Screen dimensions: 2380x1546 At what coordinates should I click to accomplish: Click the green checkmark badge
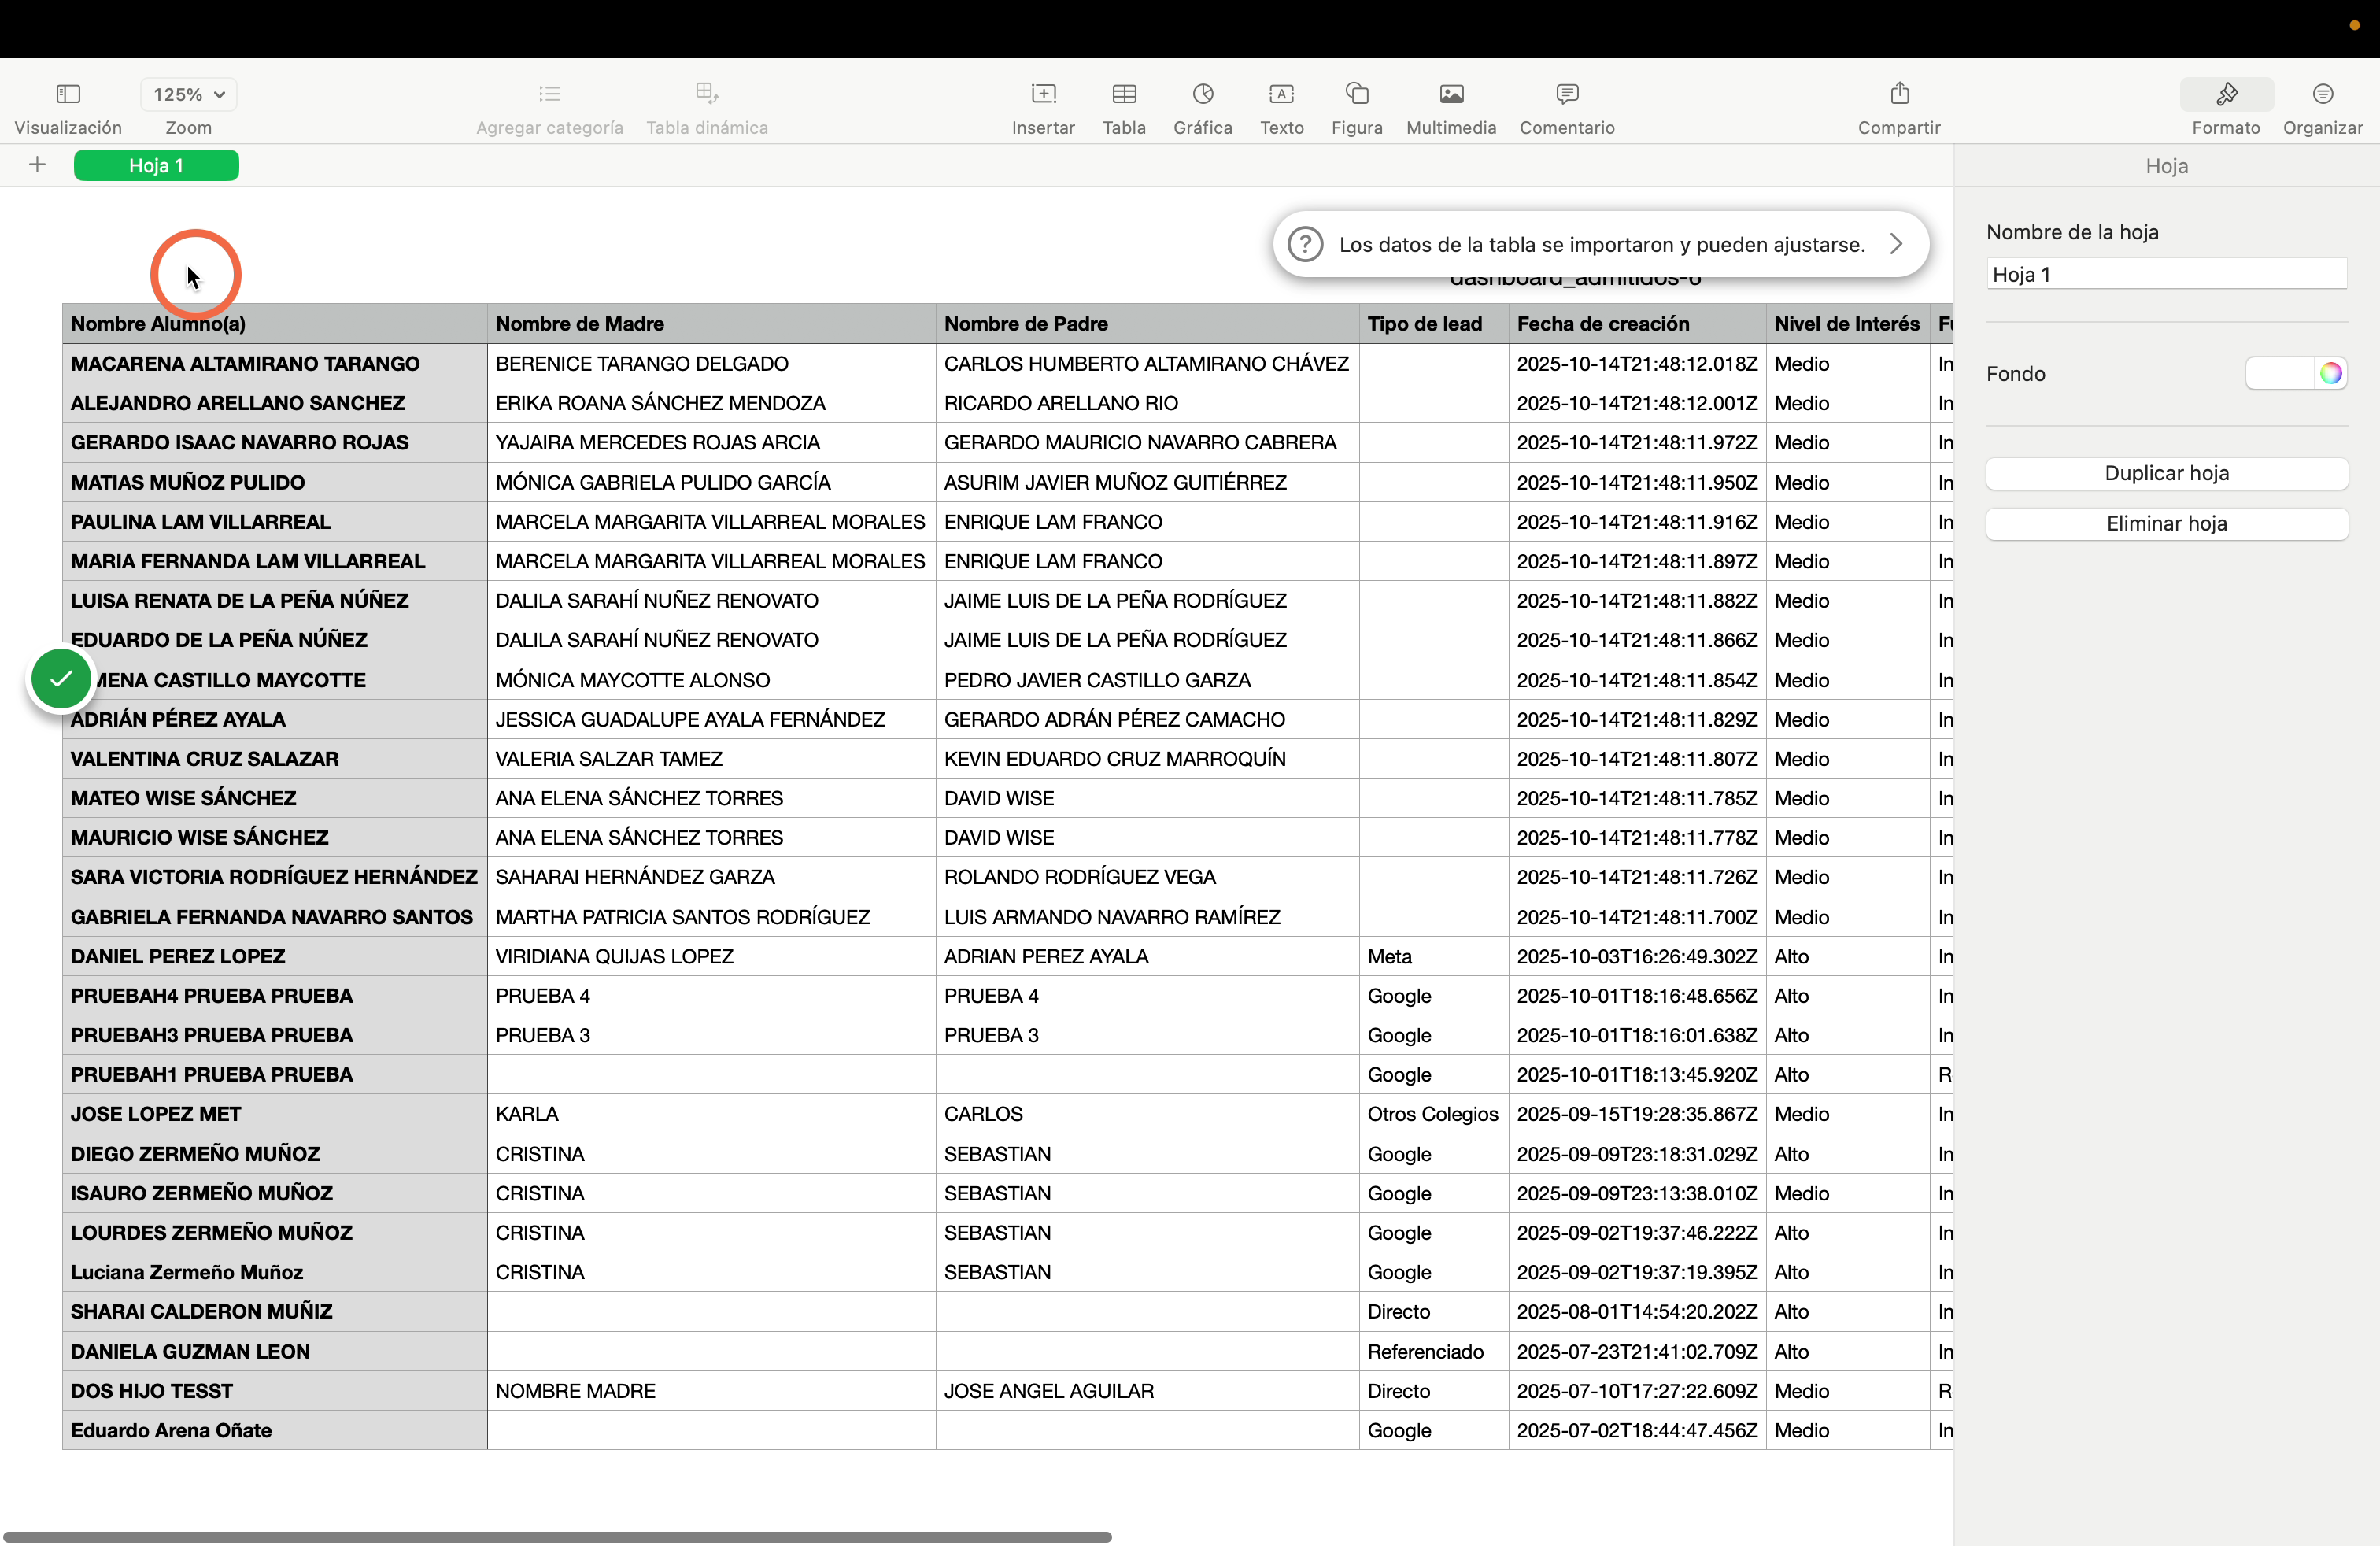(x=61, y=679)
